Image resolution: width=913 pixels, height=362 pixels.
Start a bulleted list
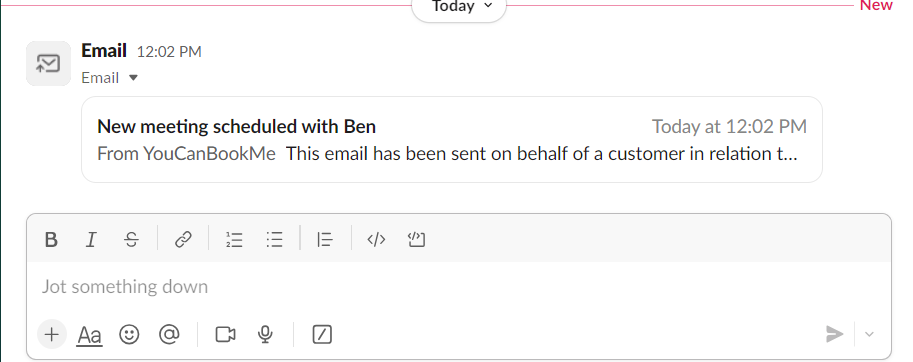pyautogui.click(x=274, y=239)
